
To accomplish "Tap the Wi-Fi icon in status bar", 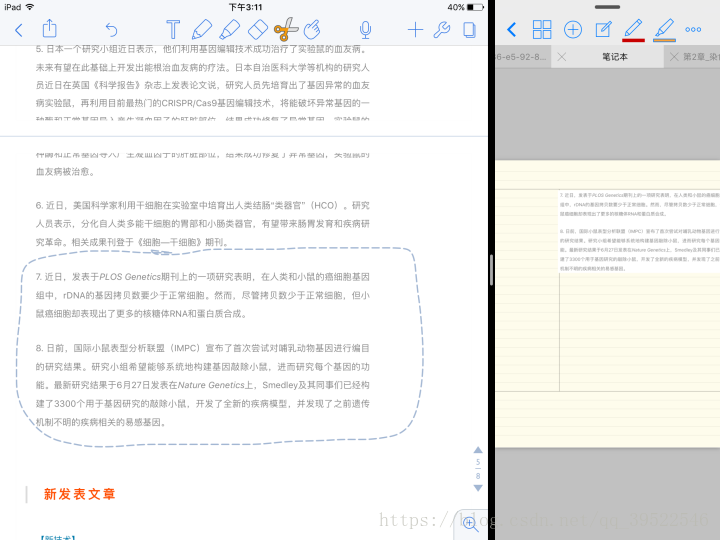I will point(30,7).
